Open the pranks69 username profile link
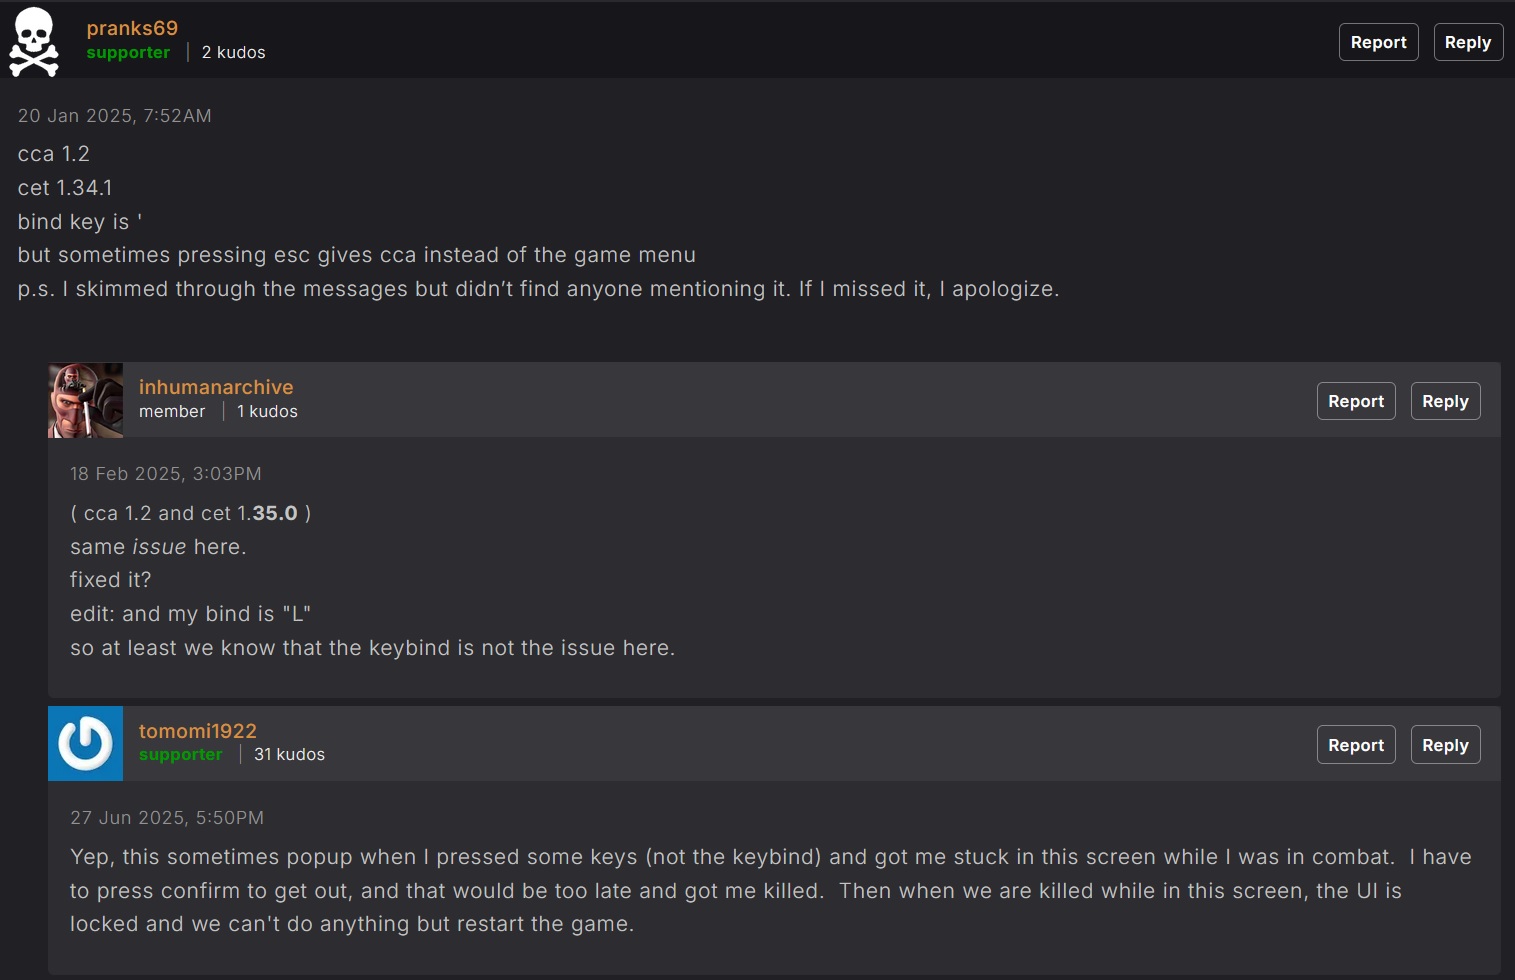Viewport: 1515px width, 980px height. [132, 28]
